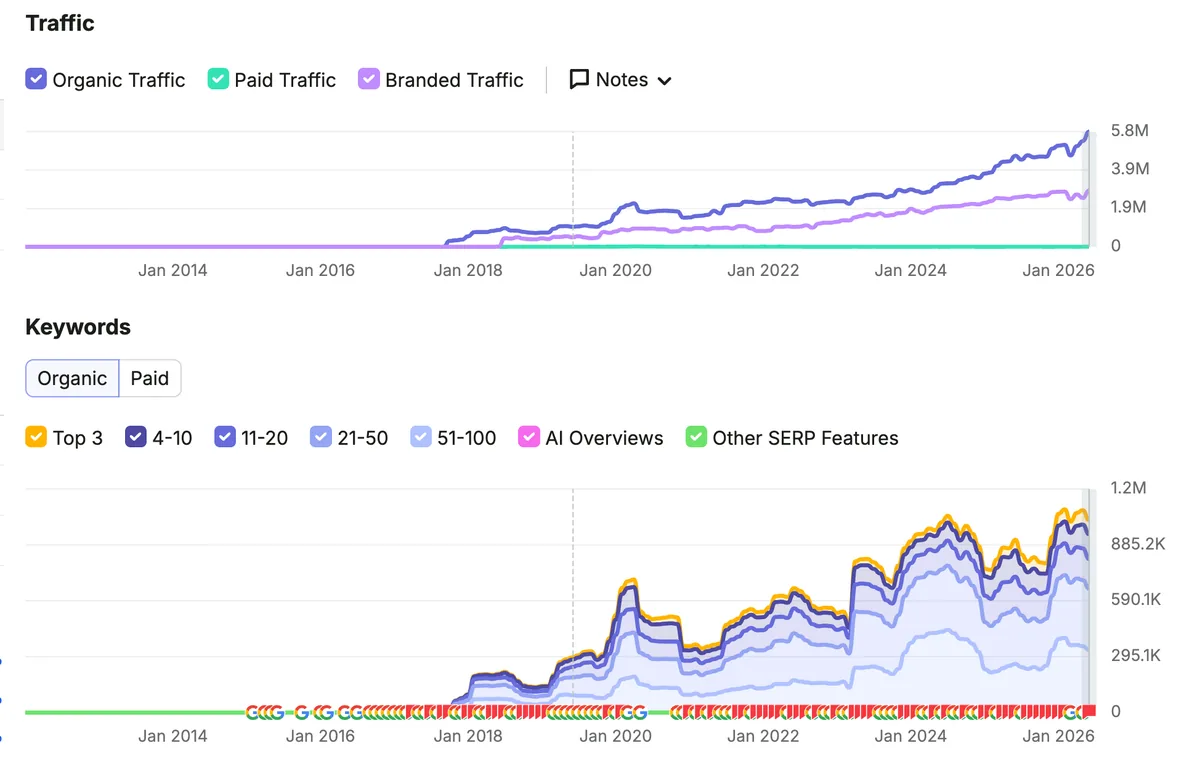The height and width of the screenshot is (759, 1200).
Task: Disable the Branded Traffic series checkbox
Action: pyautogui.click(x=369, y=79)
